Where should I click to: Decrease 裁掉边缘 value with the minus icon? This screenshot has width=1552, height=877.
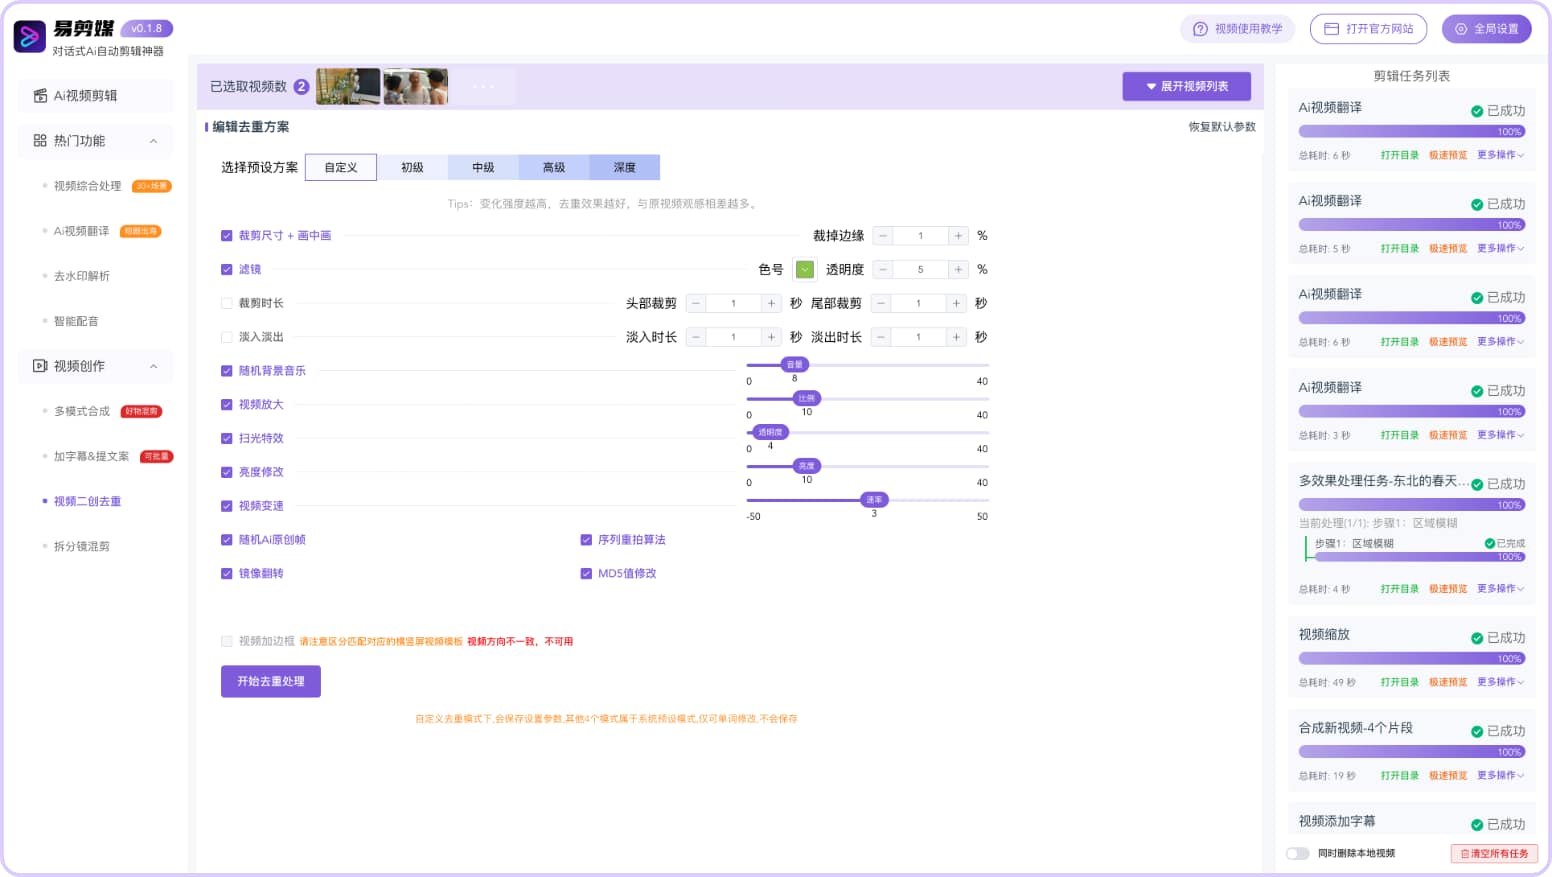point(883,236)
